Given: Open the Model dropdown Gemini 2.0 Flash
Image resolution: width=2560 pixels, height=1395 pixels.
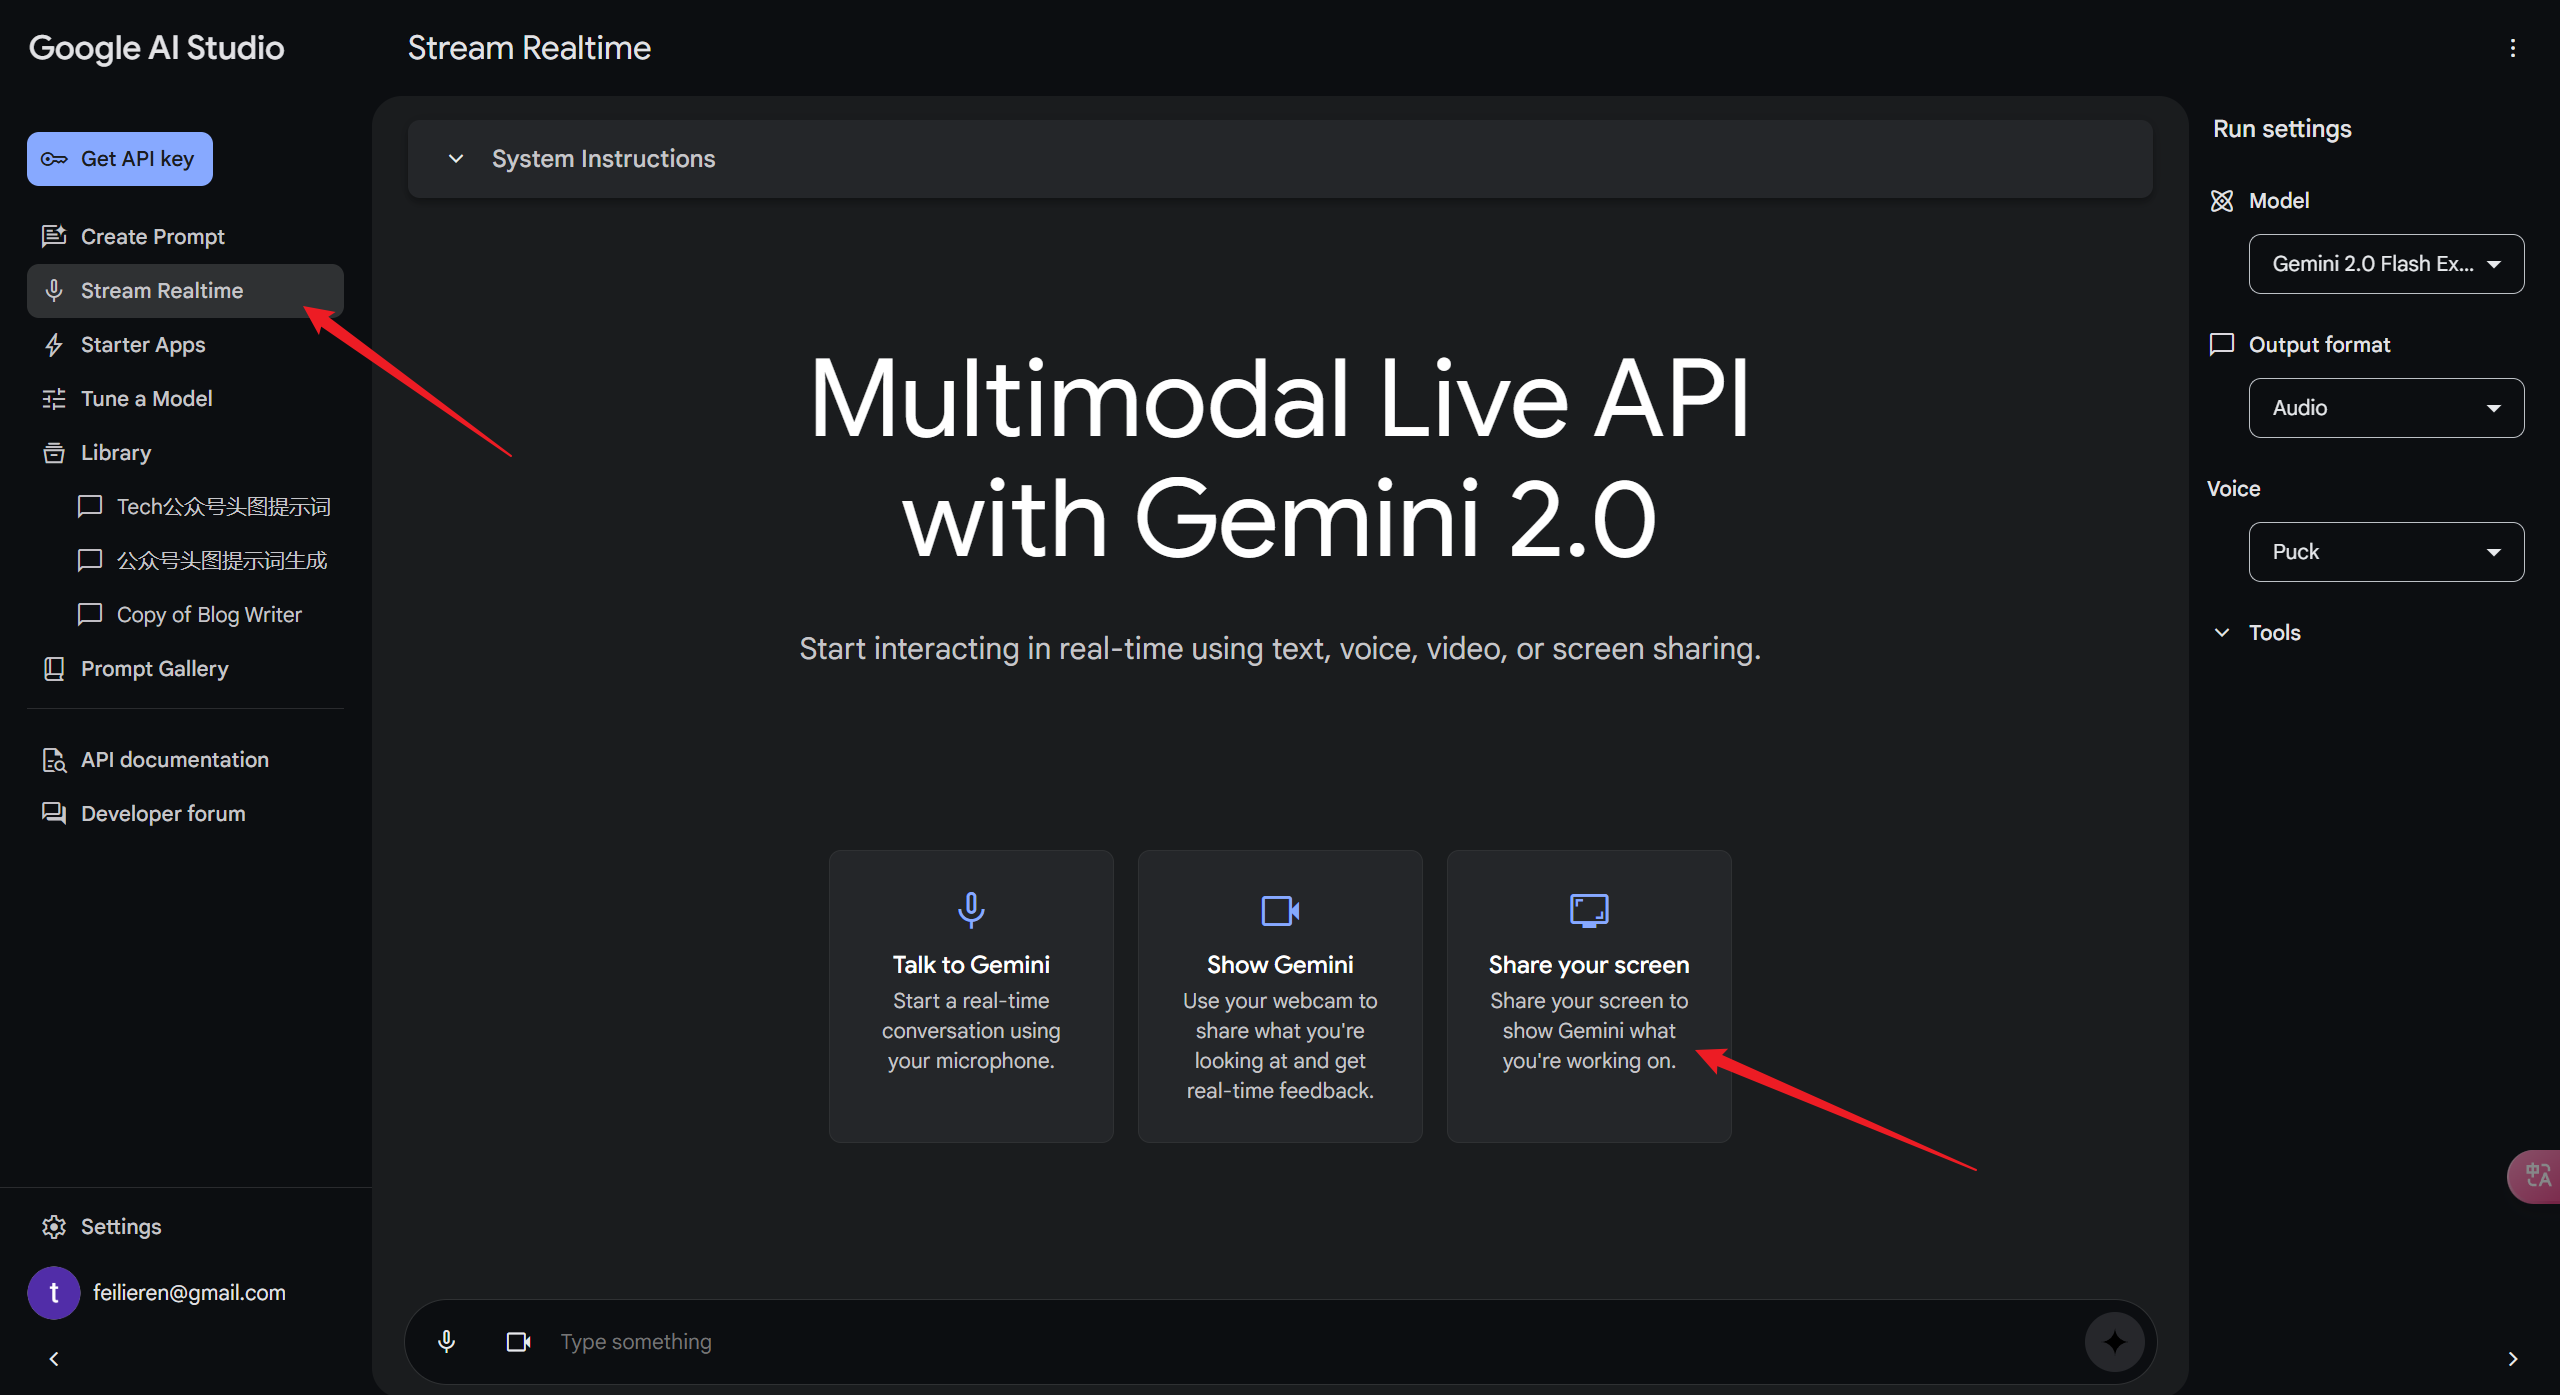Looking at the screenshot, I should 2385,264.
